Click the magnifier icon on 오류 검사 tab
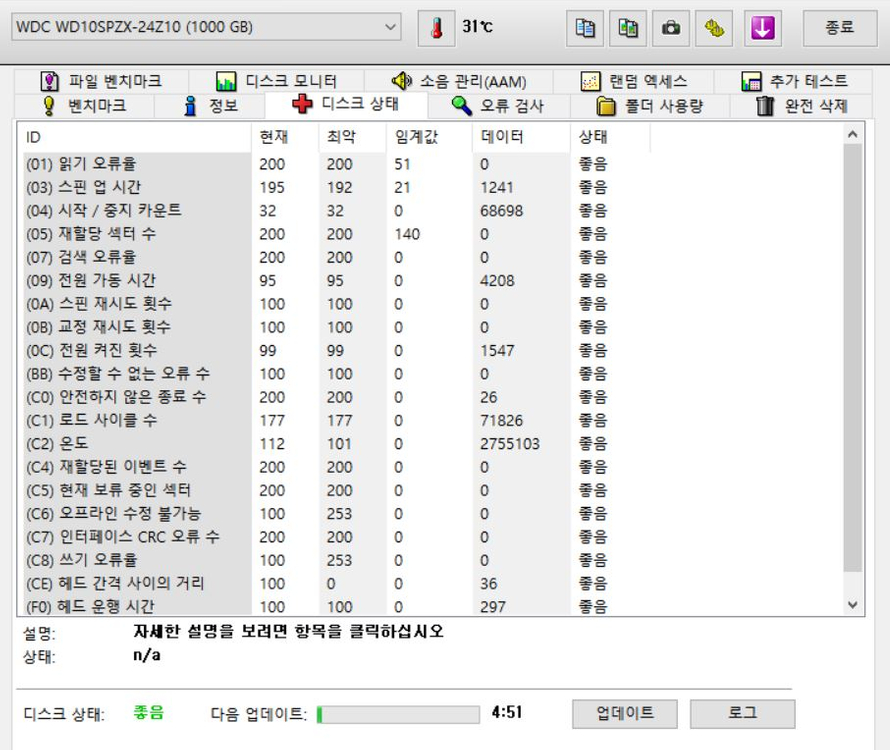 463,103
